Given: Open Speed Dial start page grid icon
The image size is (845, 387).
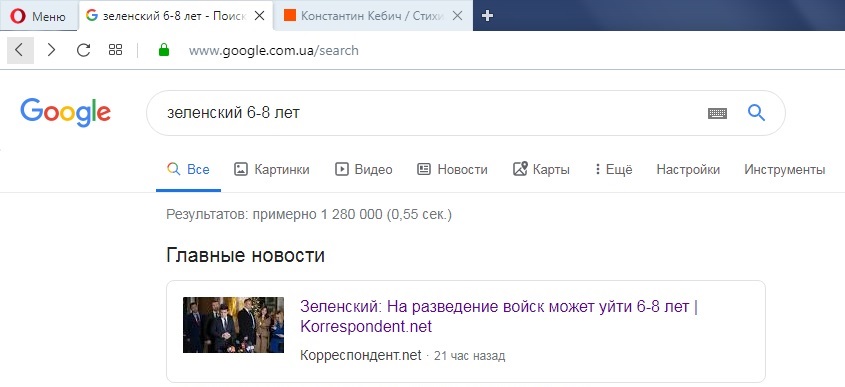Looking at the screenshot, I should tap(115, 50).
